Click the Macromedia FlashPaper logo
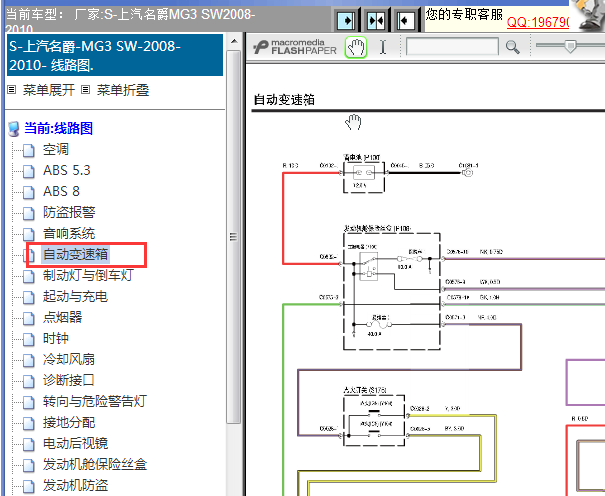 point(295,47)
